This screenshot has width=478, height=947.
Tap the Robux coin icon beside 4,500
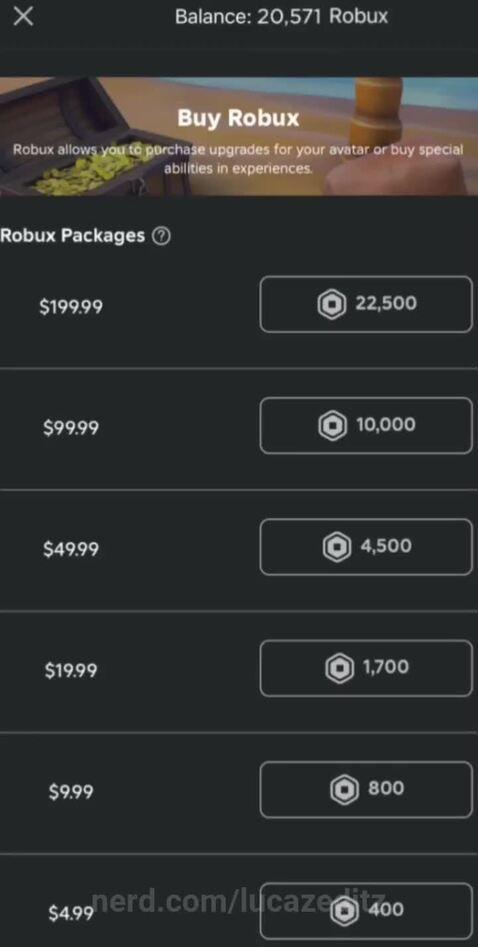coord(337,547)
